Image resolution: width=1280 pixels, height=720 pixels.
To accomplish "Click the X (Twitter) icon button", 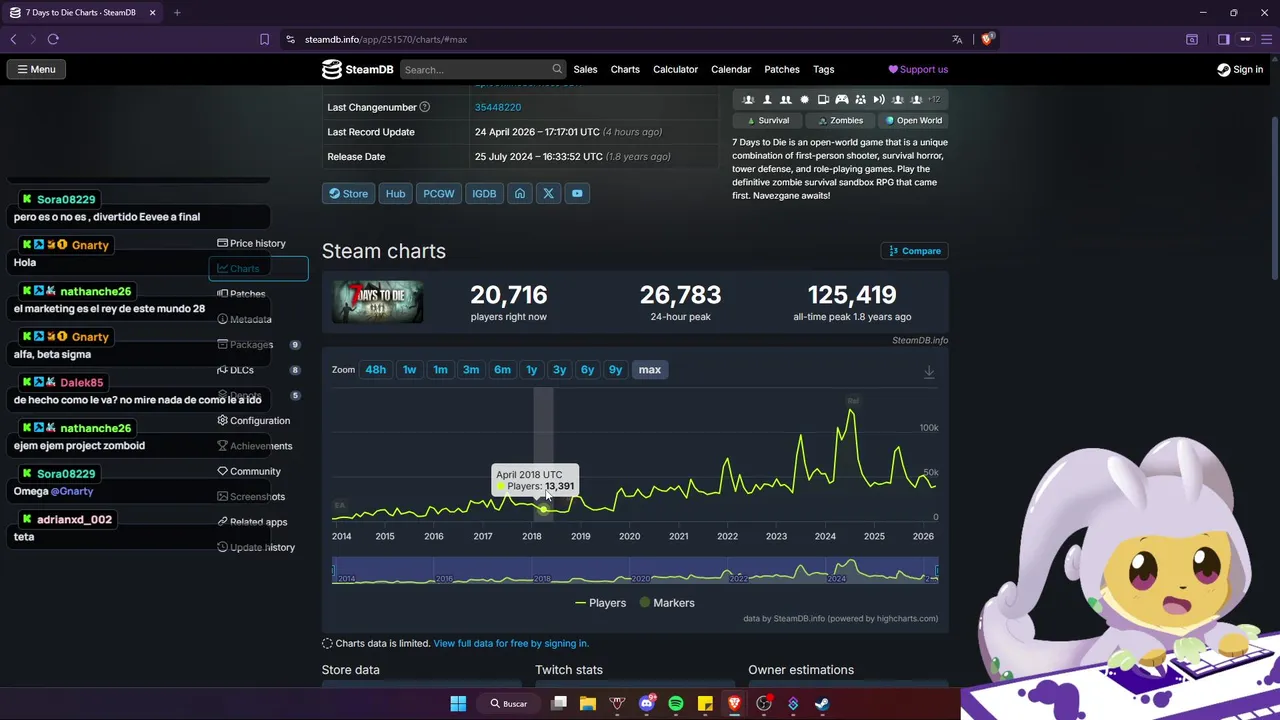I will click(x=548, y=194).
